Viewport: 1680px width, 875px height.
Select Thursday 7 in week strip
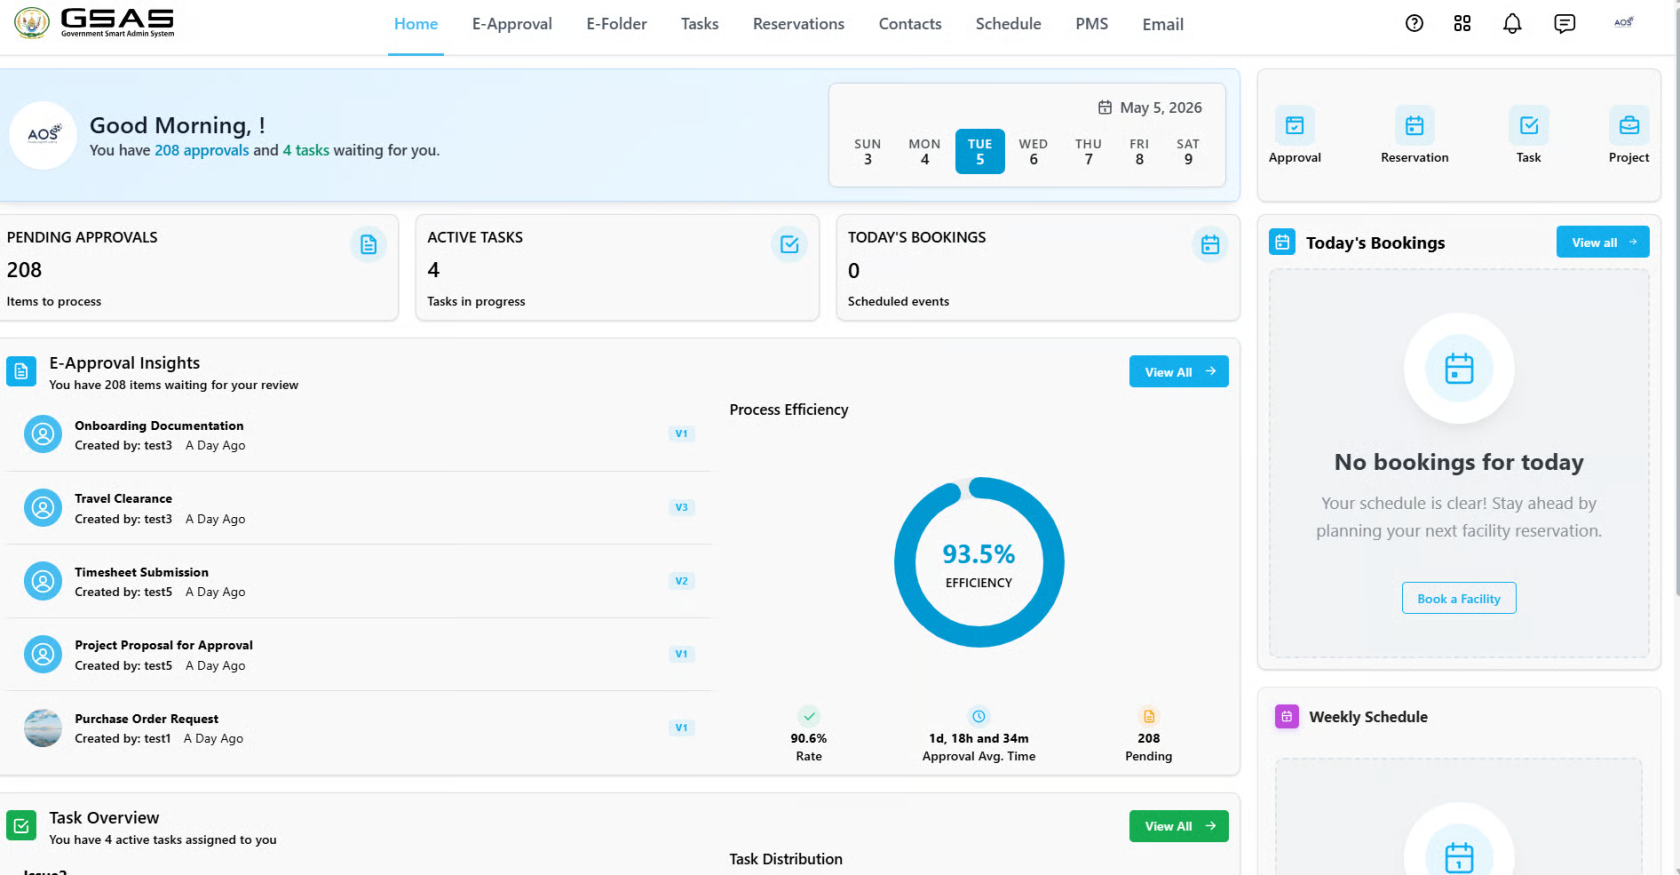pos(1088,152)
